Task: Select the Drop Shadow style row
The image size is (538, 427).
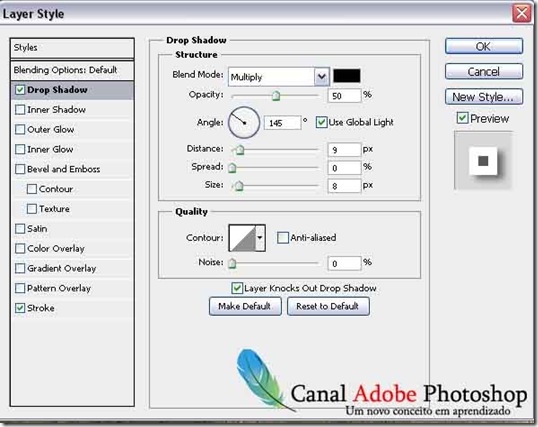Action: pos(72,90)
